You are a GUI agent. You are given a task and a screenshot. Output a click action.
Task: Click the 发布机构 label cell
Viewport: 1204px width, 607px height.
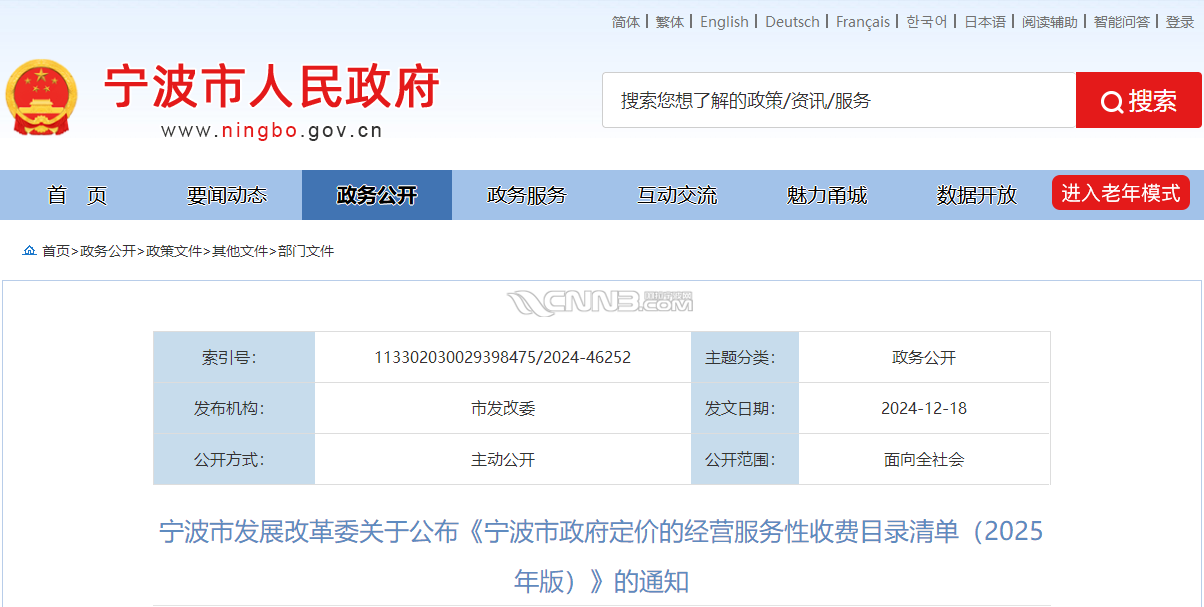pyautogui.click(x=234, y=408)
